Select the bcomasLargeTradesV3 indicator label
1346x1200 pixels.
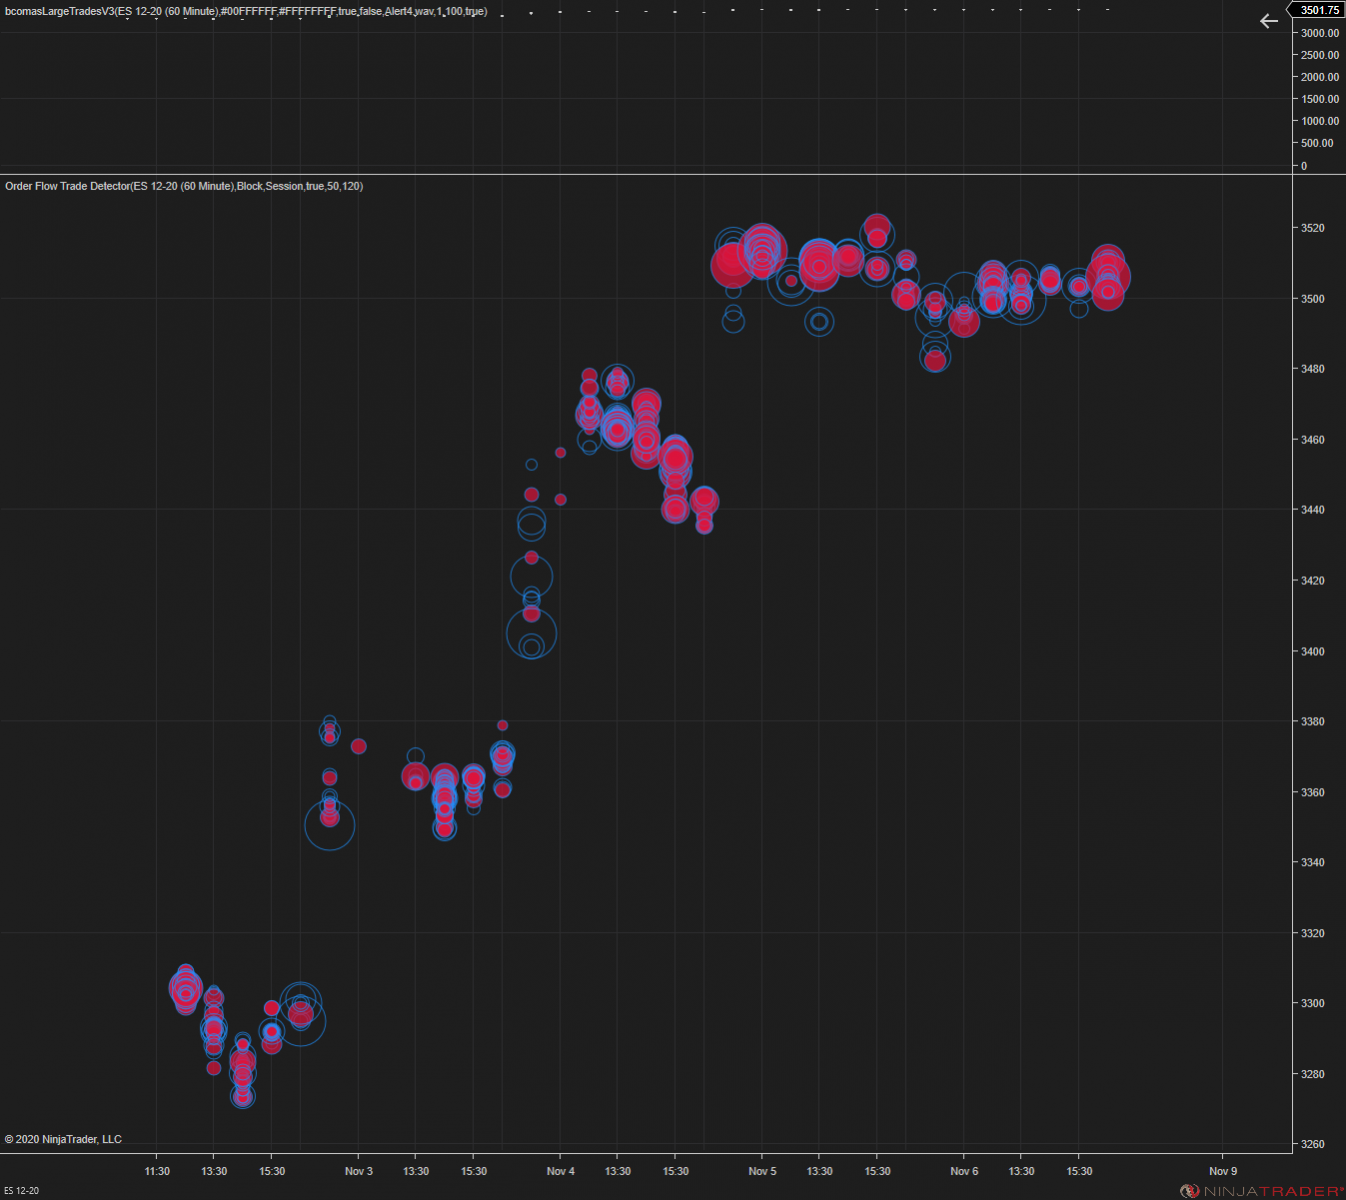coord(246,12)
